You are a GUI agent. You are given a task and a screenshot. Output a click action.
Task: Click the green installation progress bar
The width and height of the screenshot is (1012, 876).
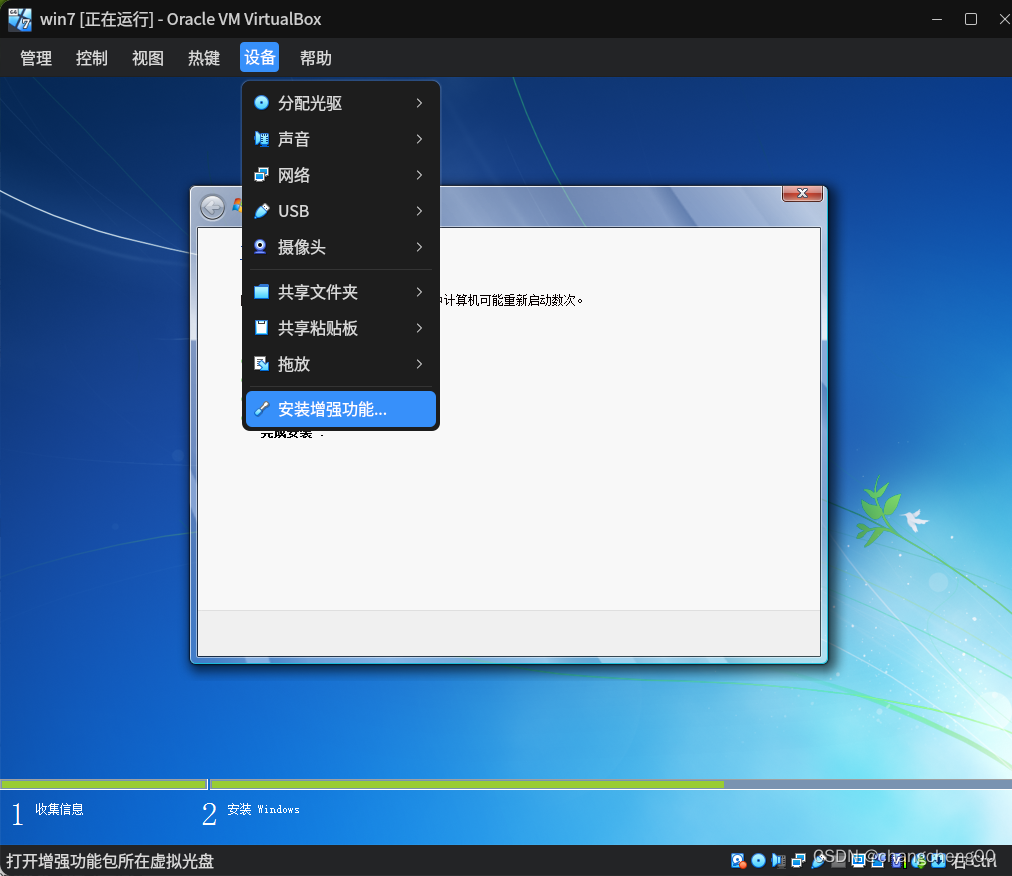467,784
